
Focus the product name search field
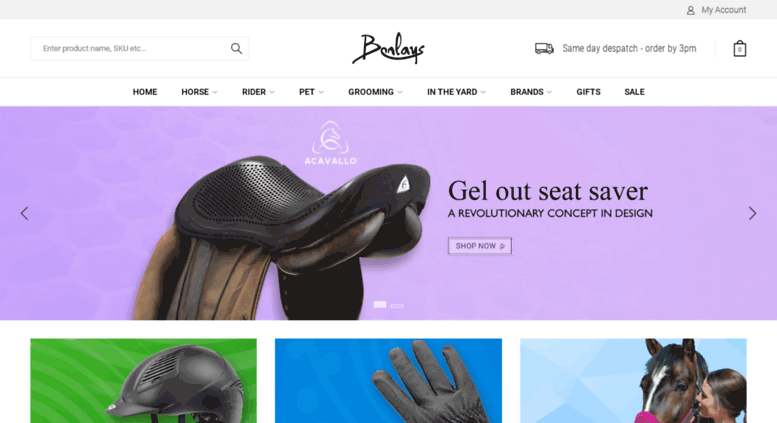[x=139, y=49]
